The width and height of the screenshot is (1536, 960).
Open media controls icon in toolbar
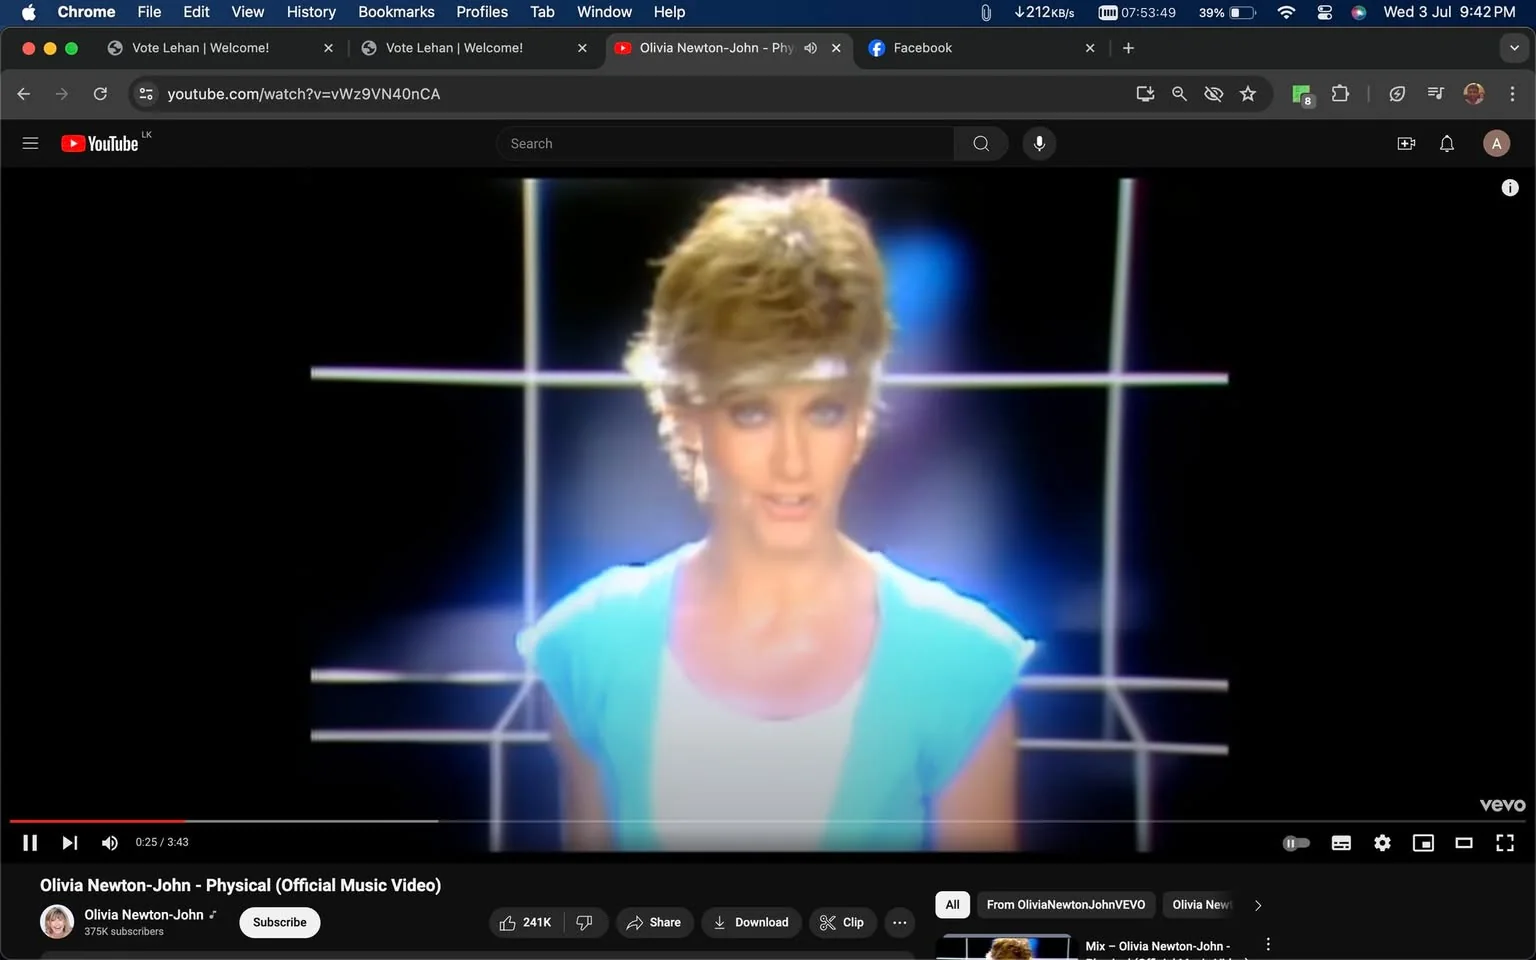coord(1435,93)
